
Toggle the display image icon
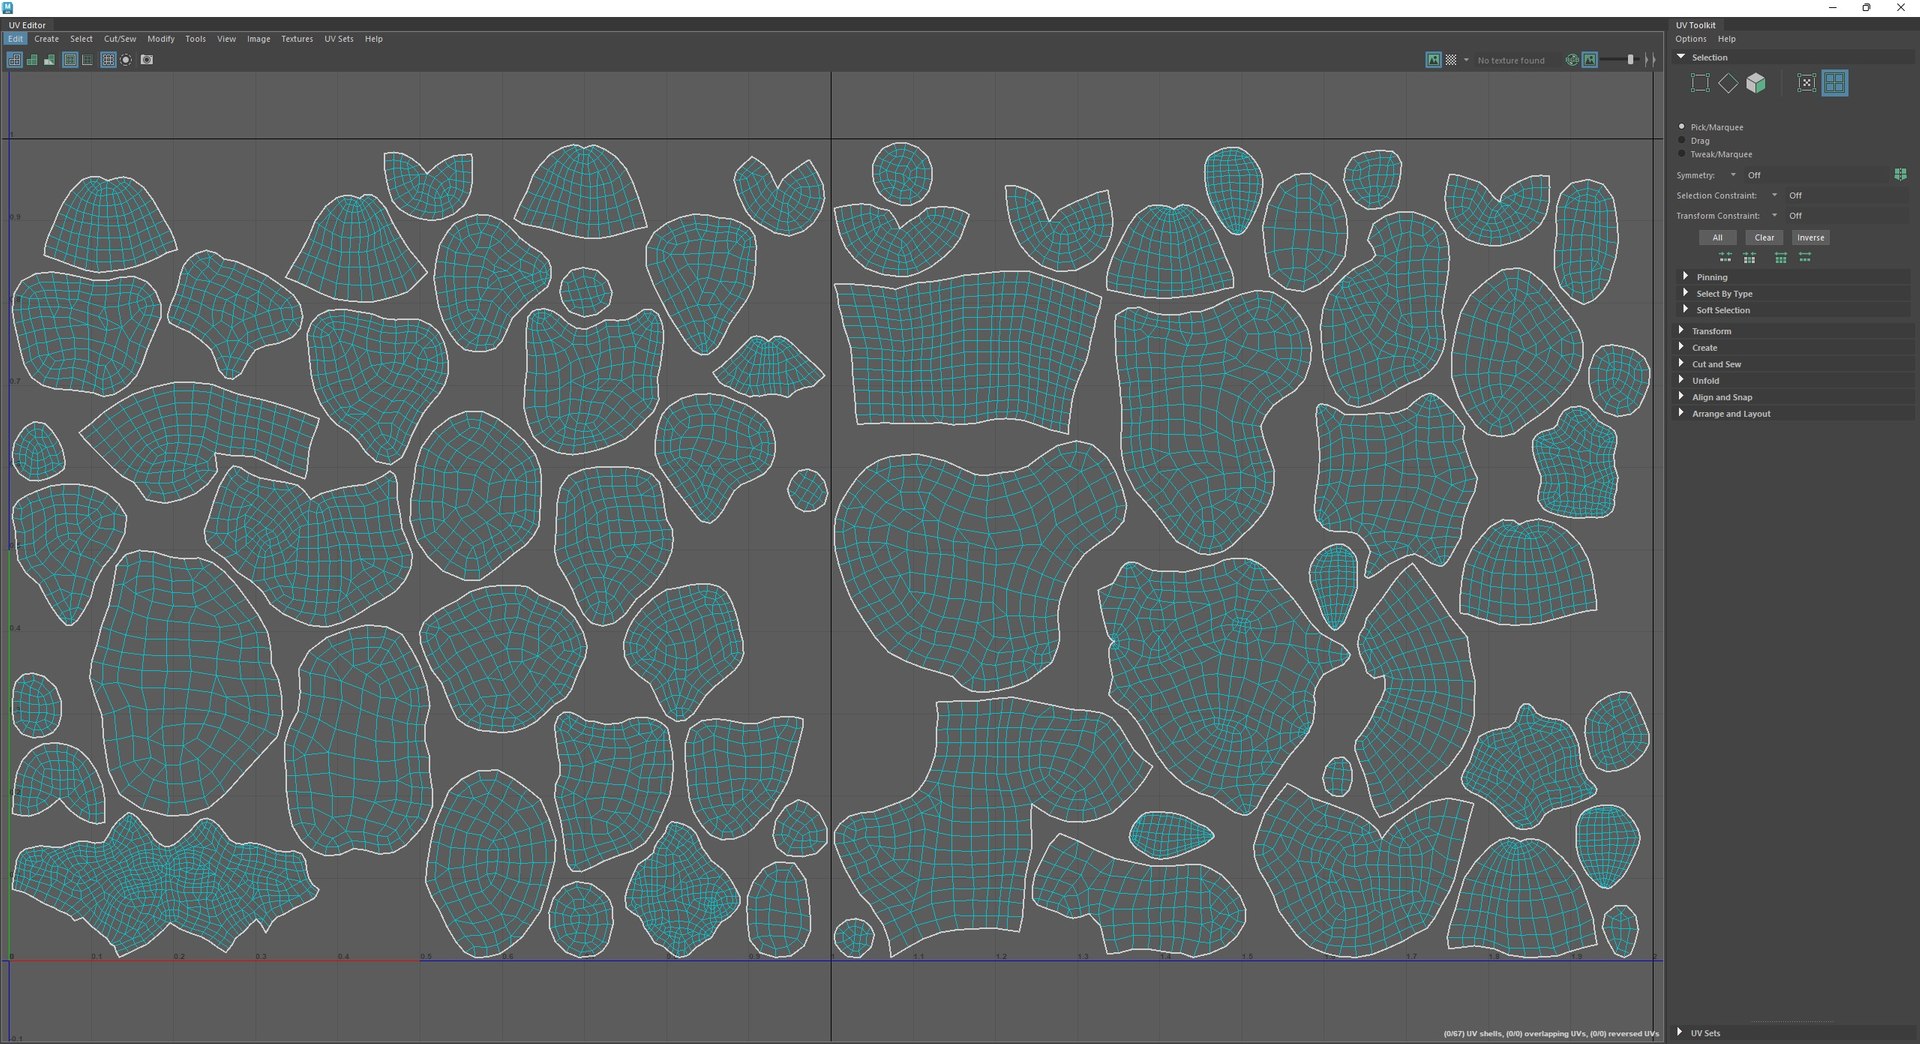[1433, 60]
